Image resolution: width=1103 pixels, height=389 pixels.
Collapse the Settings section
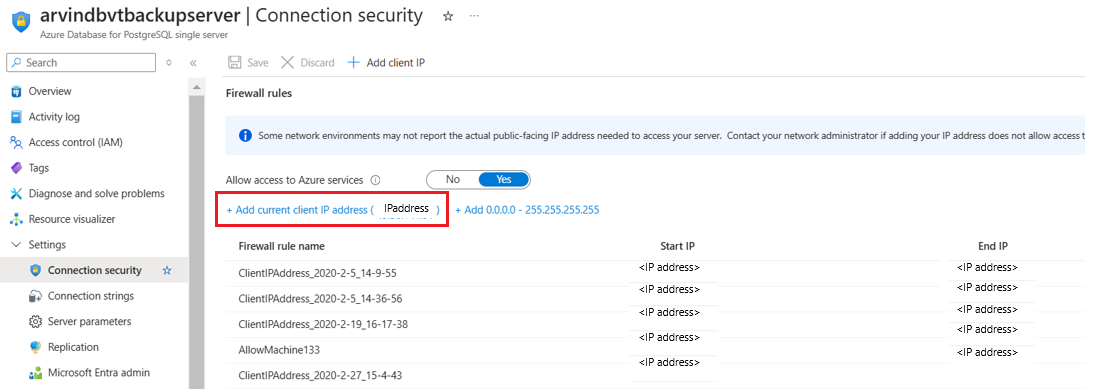(x=16, y=245)
